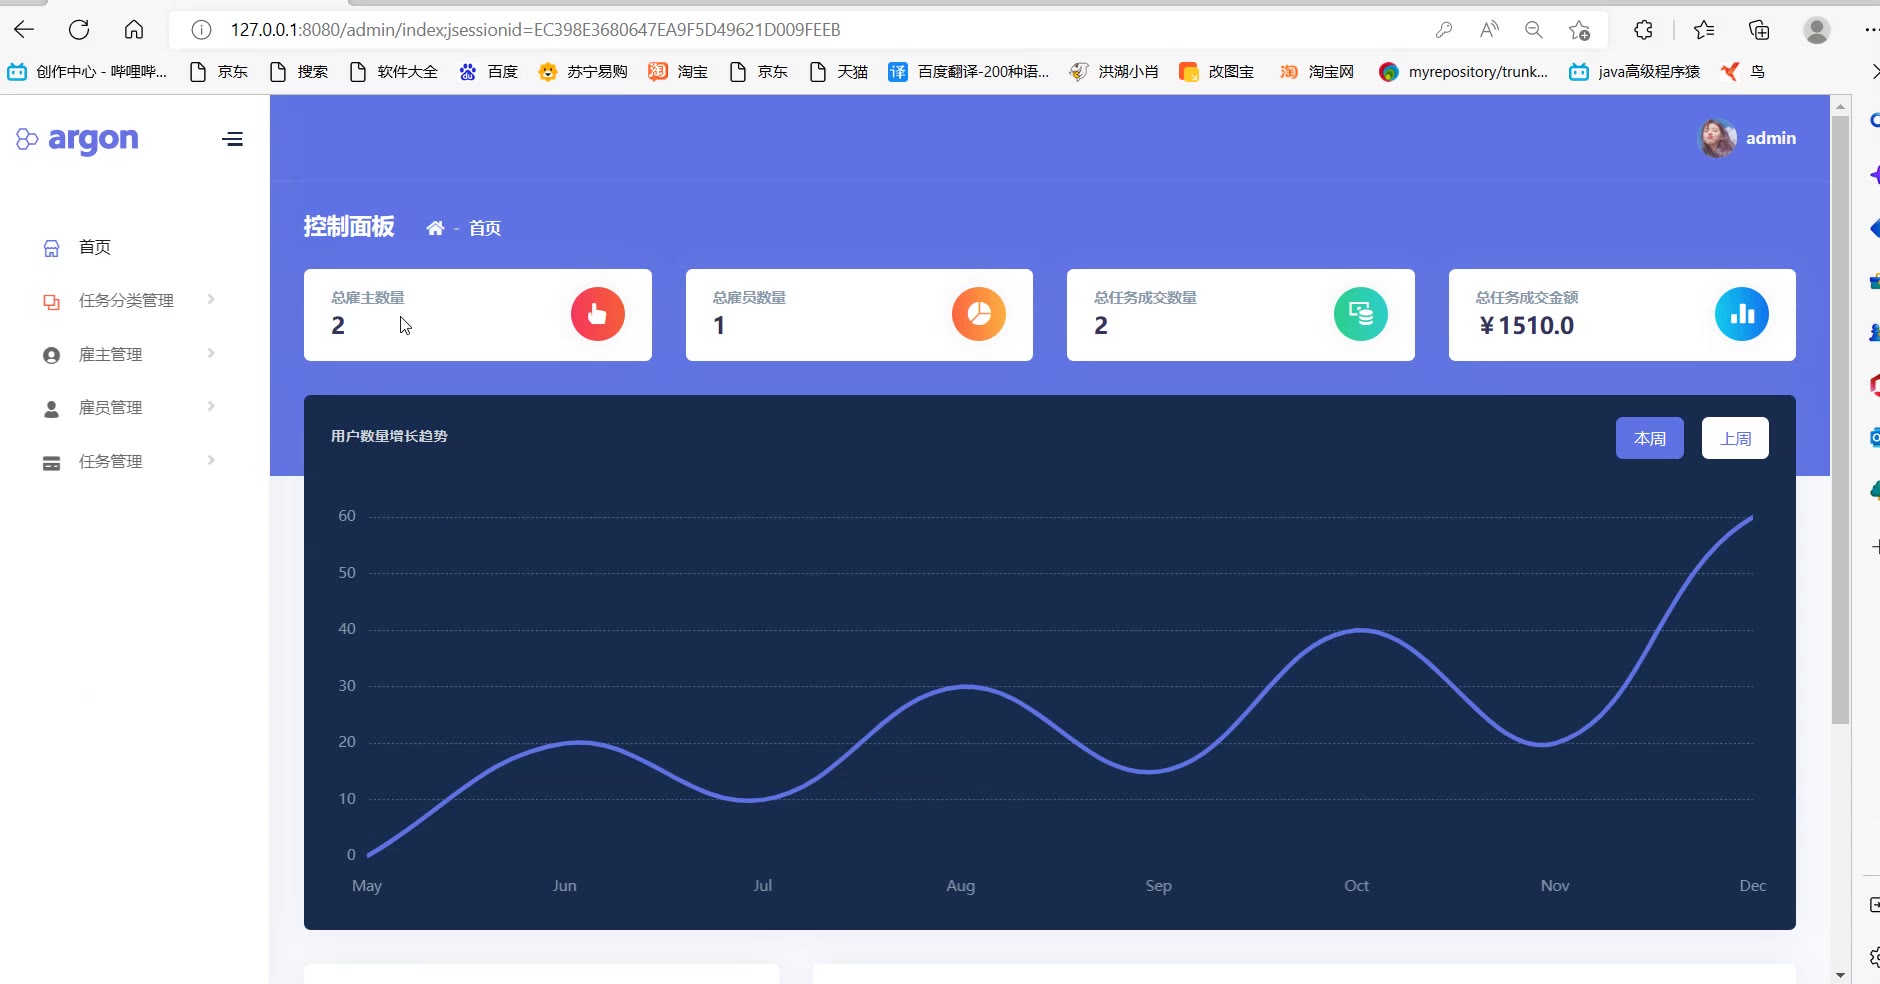
Task: Reload the page with the refresh icon
Action: [79, 30]
